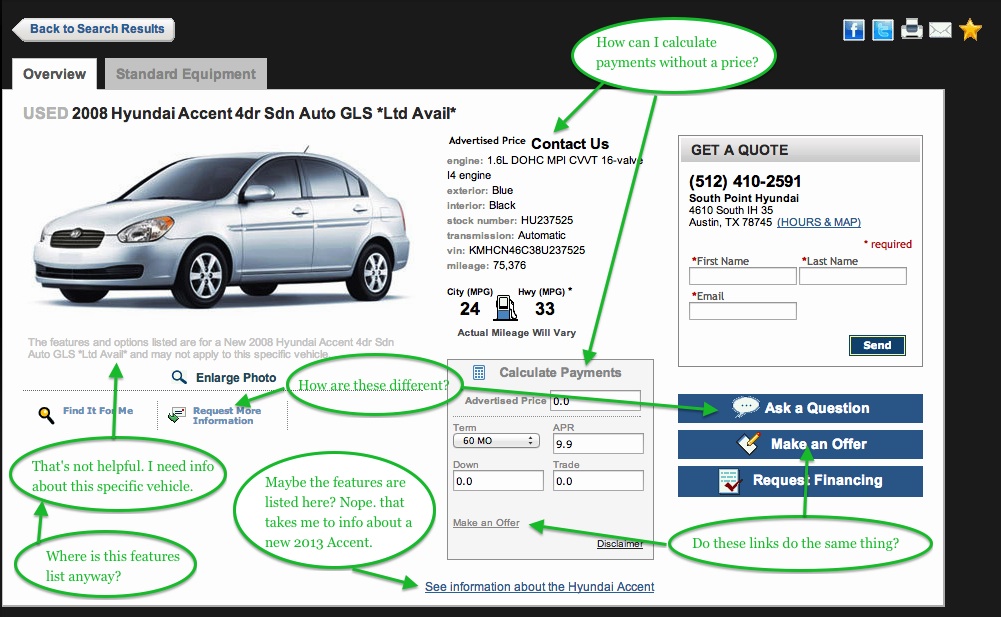The height and width of the screenshot is (617, 1001).
Task: Click the Trade value input field
Action: [x=598, y=481]
